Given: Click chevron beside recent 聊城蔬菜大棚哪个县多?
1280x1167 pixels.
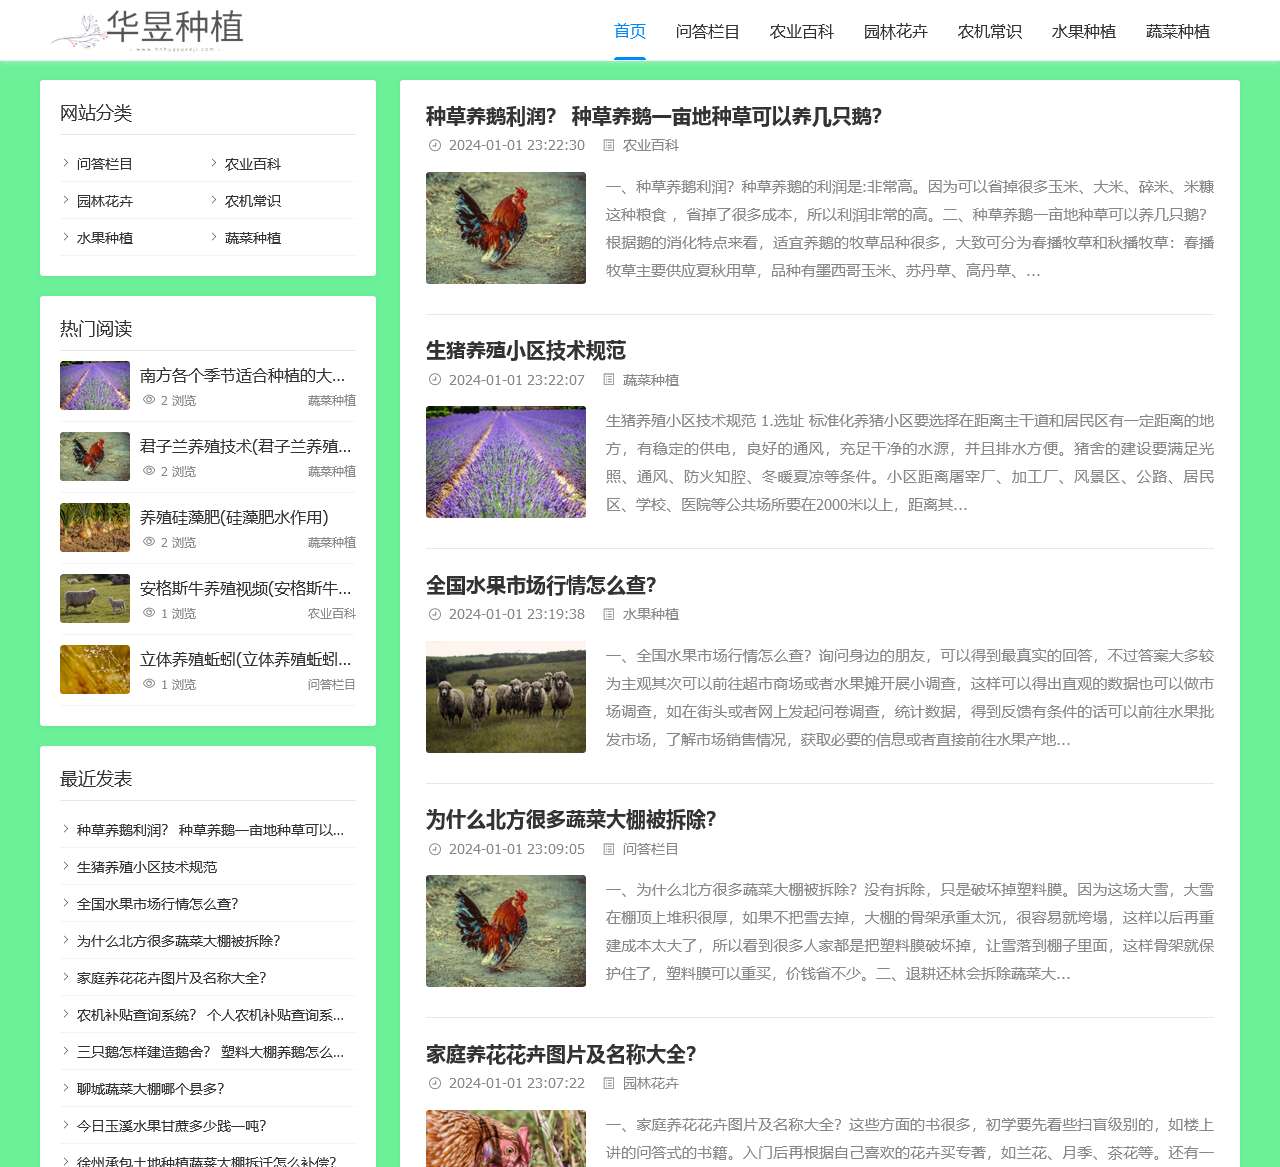Looking at the screenshot, I should [x=65, y=1088].
